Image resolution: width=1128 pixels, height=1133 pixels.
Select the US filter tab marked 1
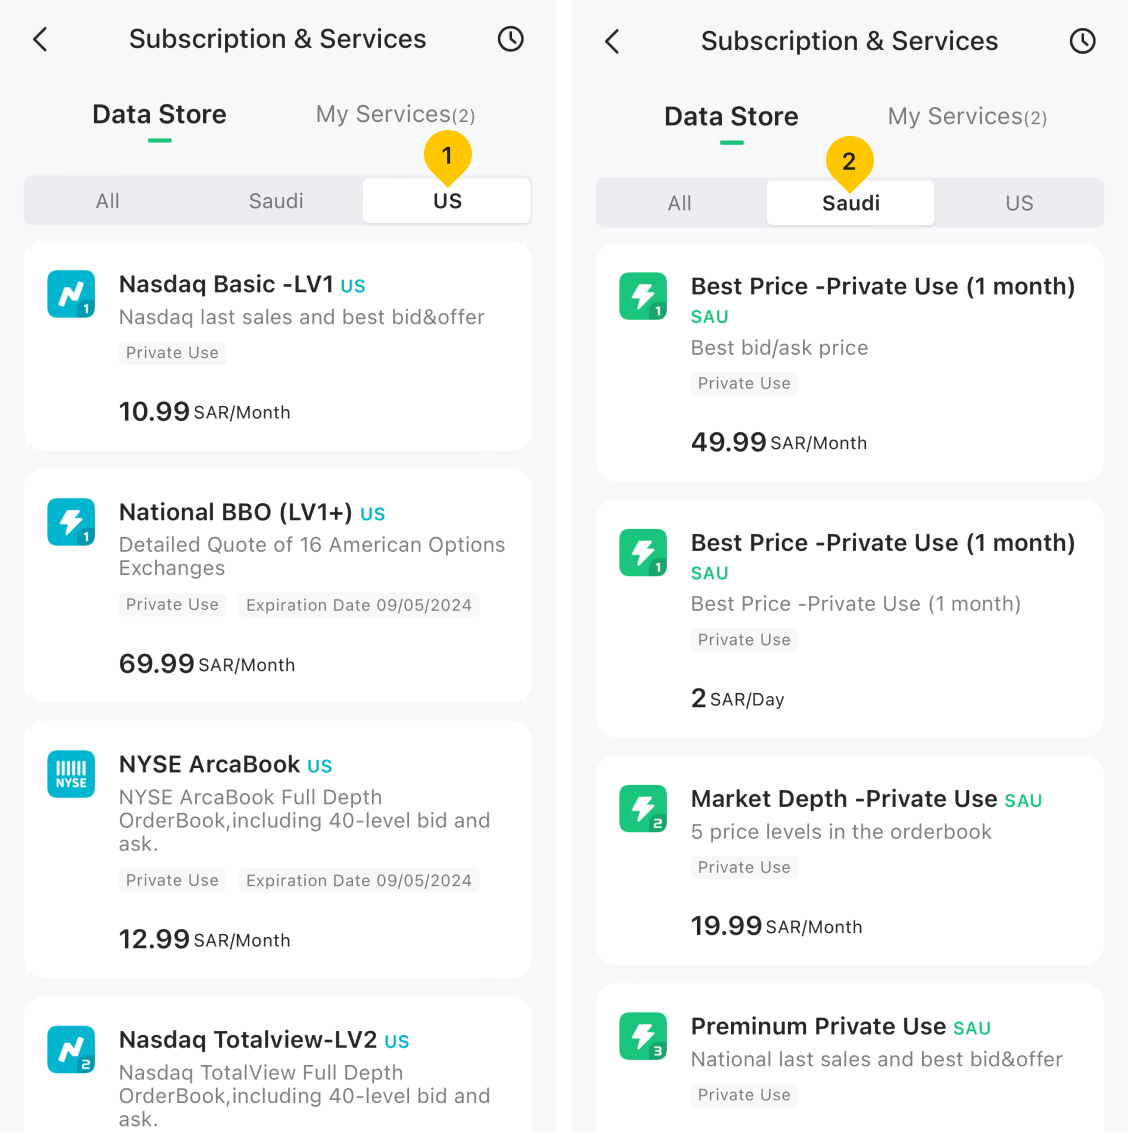(447, 201)
